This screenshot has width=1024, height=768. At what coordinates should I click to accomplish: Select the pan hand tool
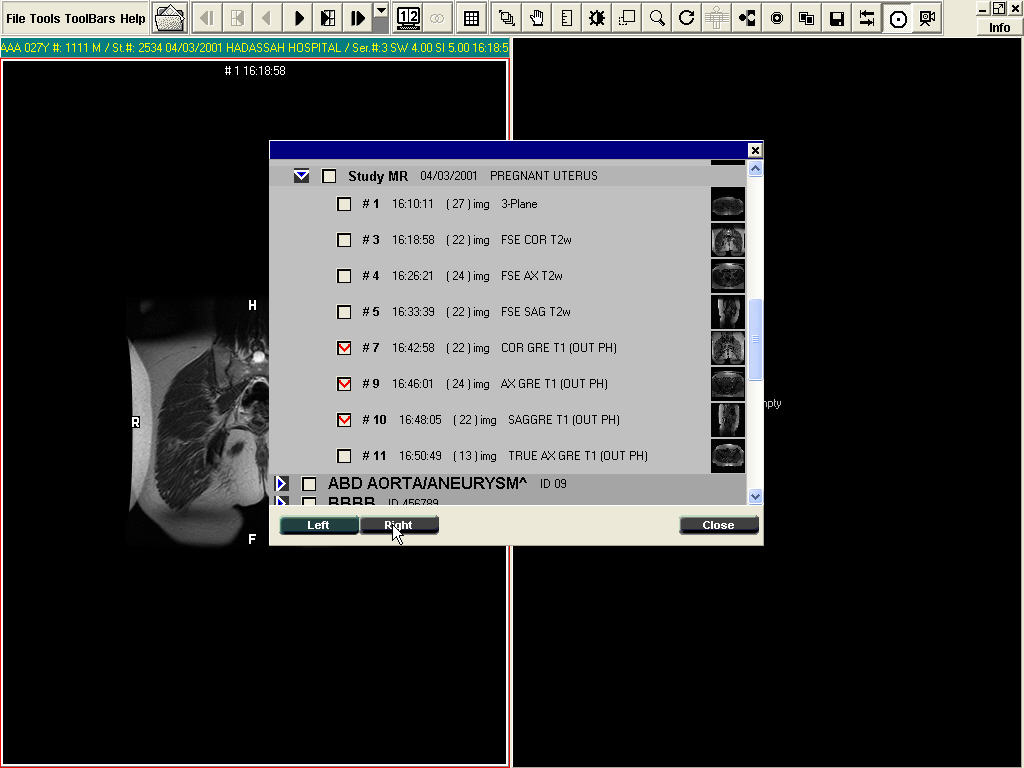[x=537, y=18]
